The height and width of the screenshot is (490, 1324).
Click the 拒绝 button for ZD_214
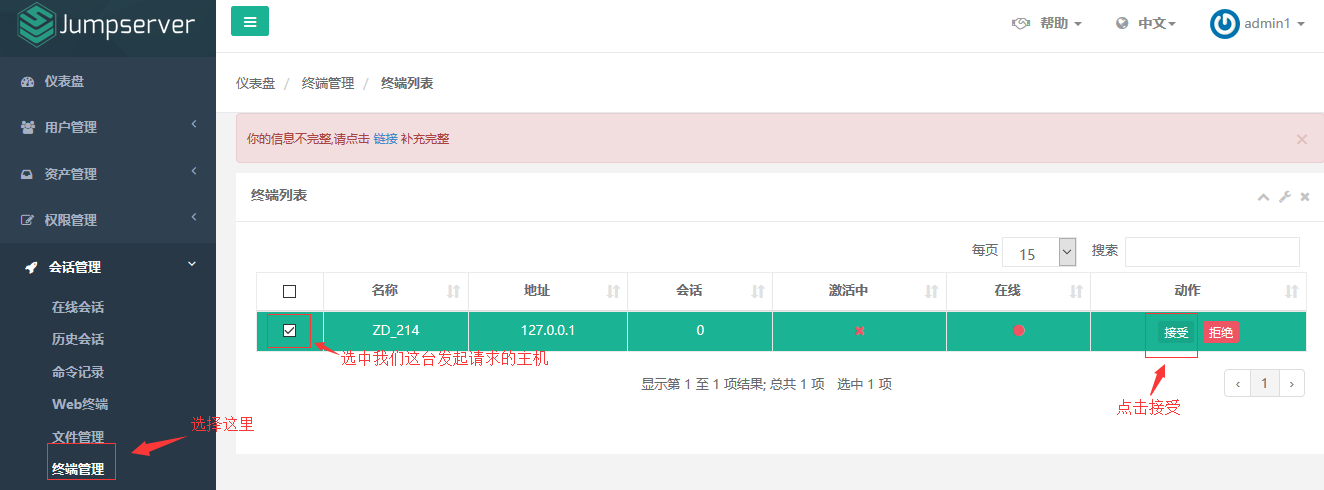(x=1221, y=332)
